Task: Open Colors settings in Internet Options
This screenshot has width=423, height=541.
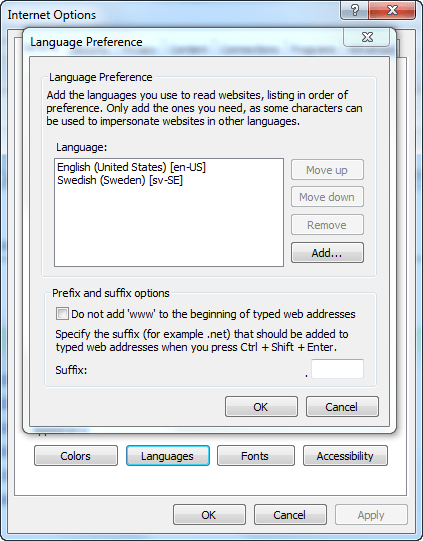Action: coord(76,456)
